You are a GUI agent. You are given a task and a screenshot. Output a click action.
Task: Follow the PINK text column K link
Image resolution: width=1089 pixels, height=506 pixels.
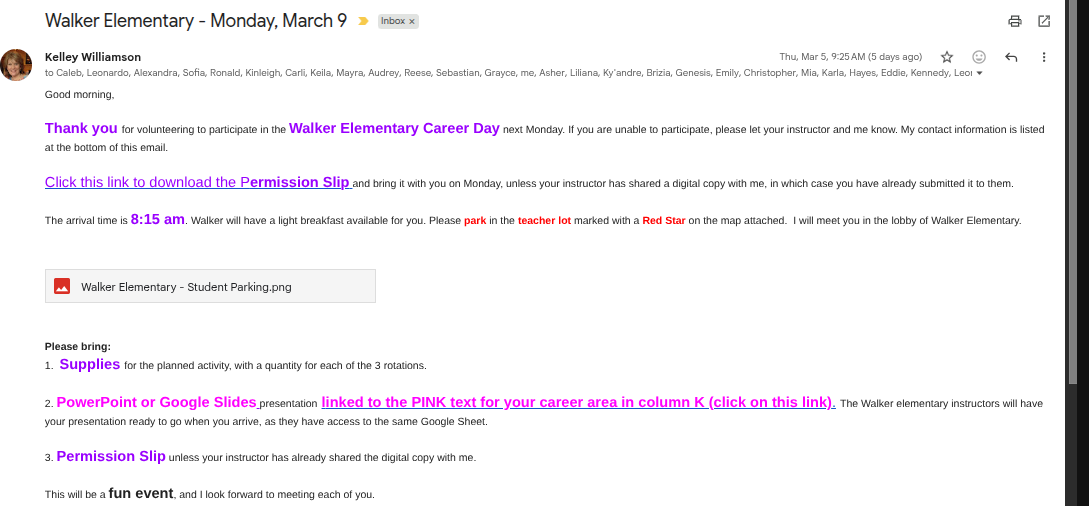578,402
